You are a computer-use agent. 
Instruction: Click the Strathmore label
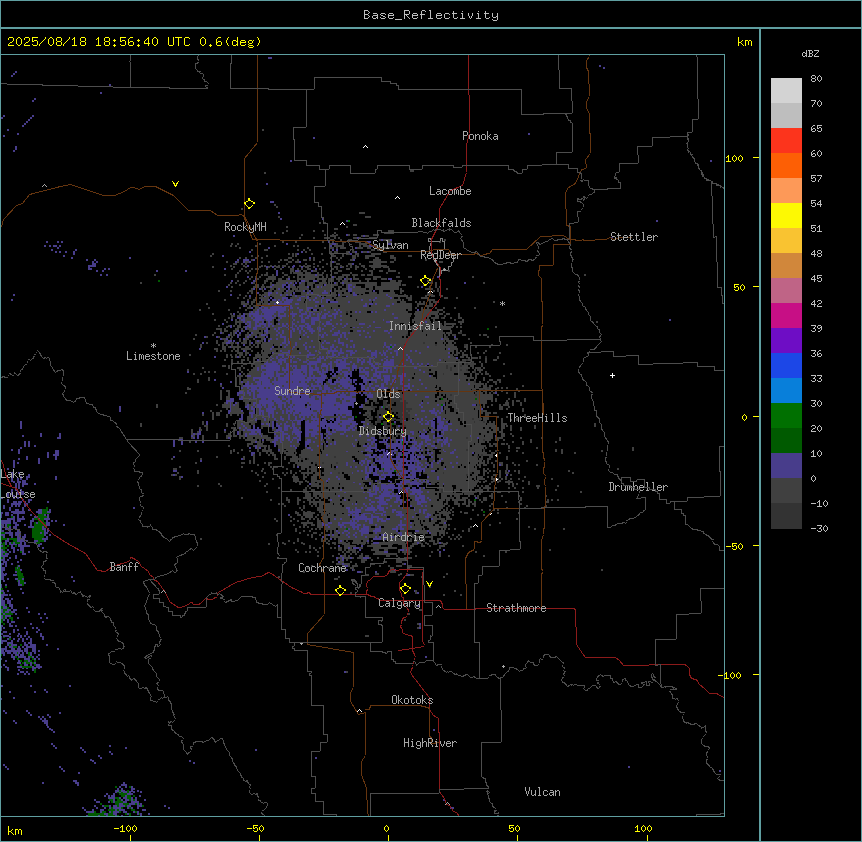coord(516,608)
